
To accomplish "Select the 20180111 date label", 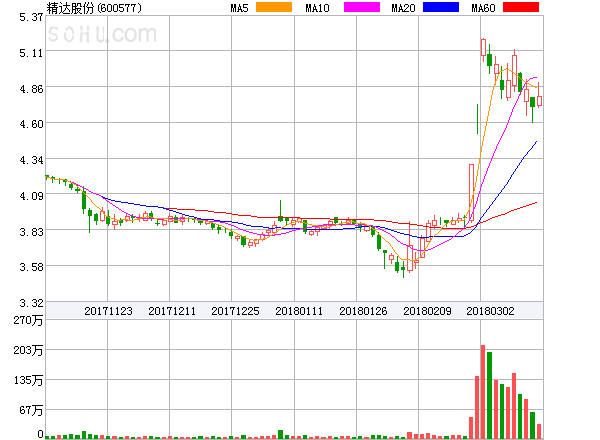I will 299,311.
